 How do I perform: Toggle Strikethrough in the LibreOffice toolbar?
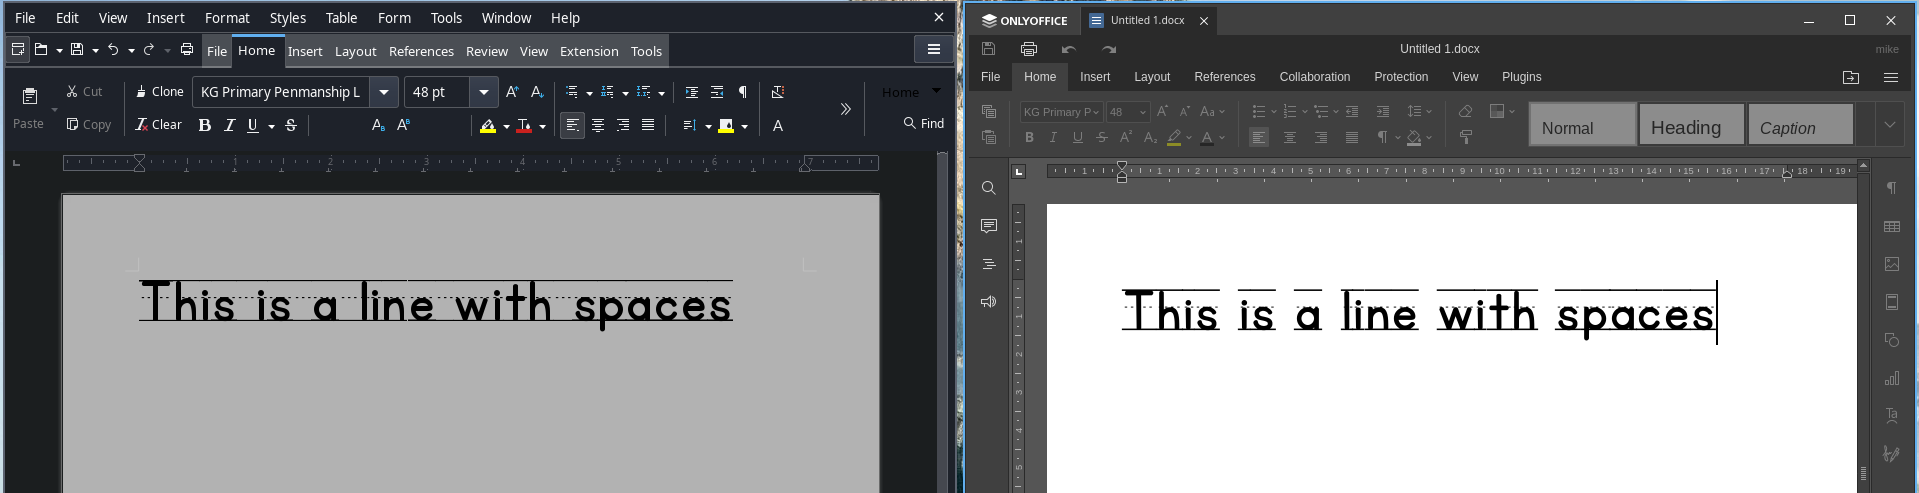tap(291, 125)
